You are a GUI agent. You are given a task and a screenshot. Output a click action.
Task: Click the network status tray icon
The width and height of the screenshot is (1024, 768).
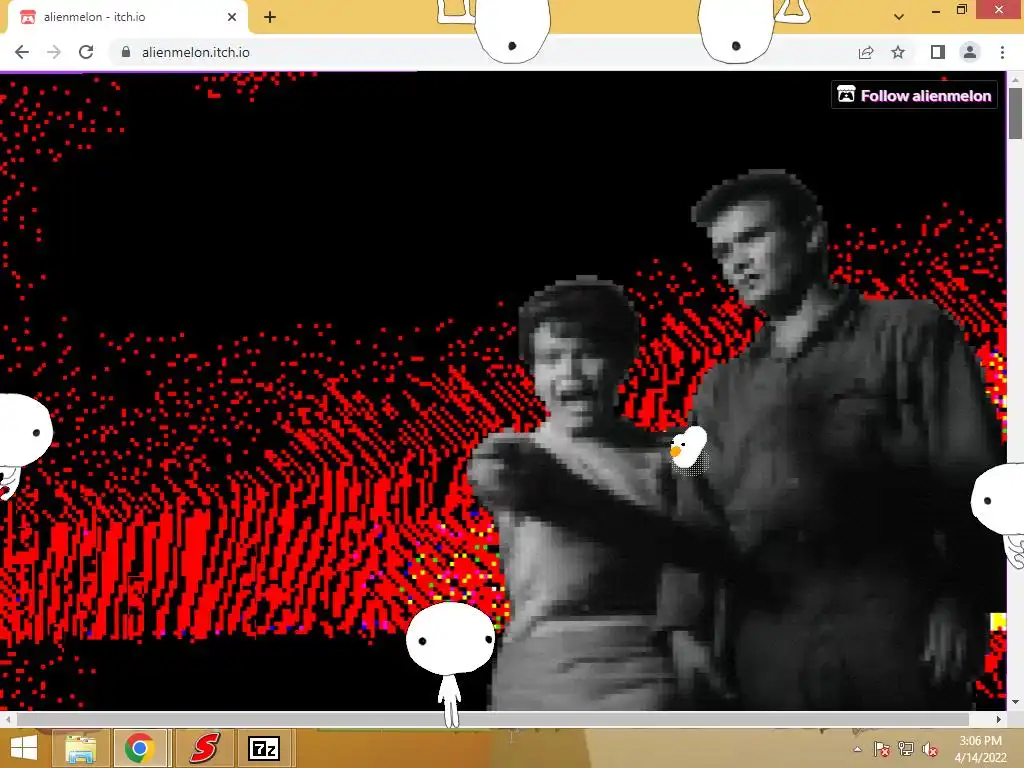906,749
